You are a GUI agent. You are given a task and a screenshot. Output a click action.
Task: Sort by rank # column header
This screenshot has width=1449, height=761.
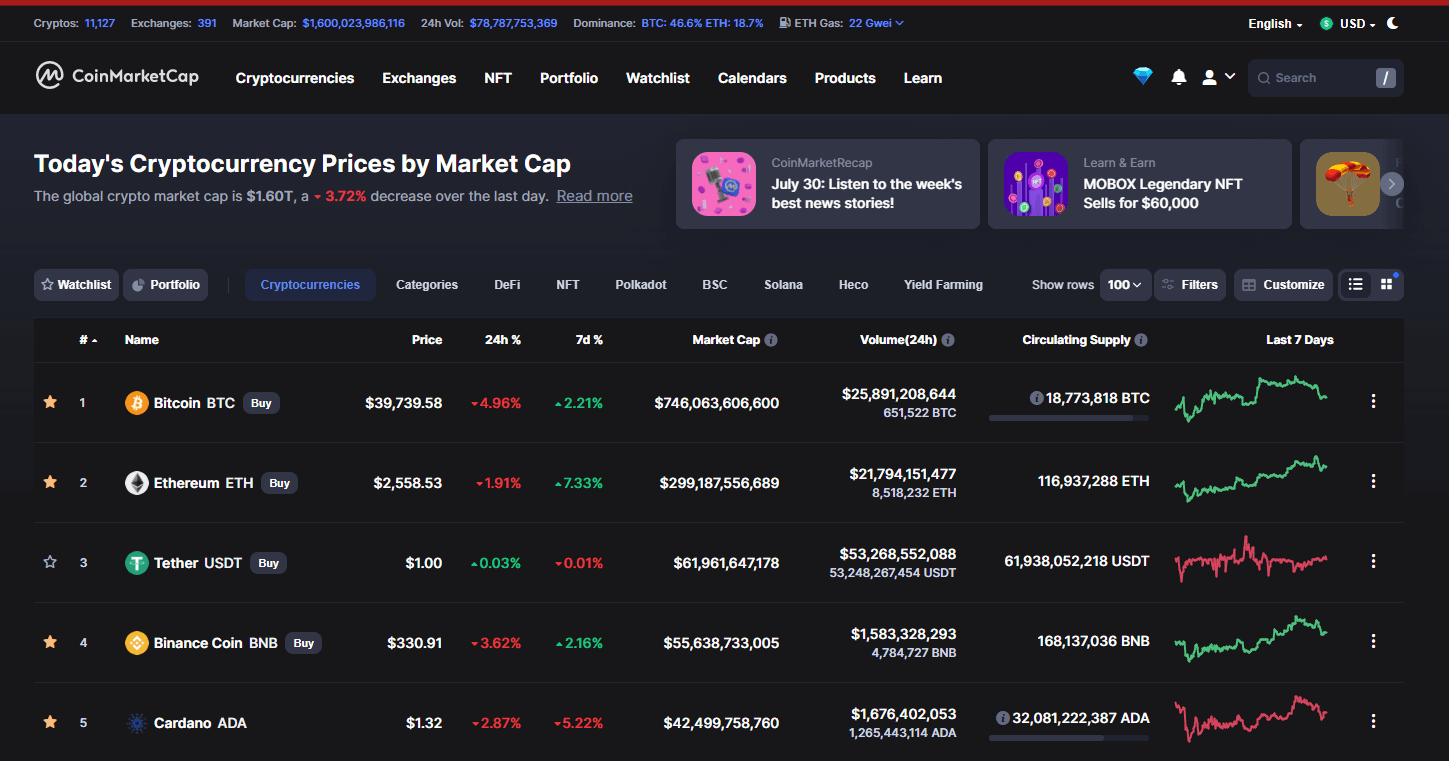88,340
